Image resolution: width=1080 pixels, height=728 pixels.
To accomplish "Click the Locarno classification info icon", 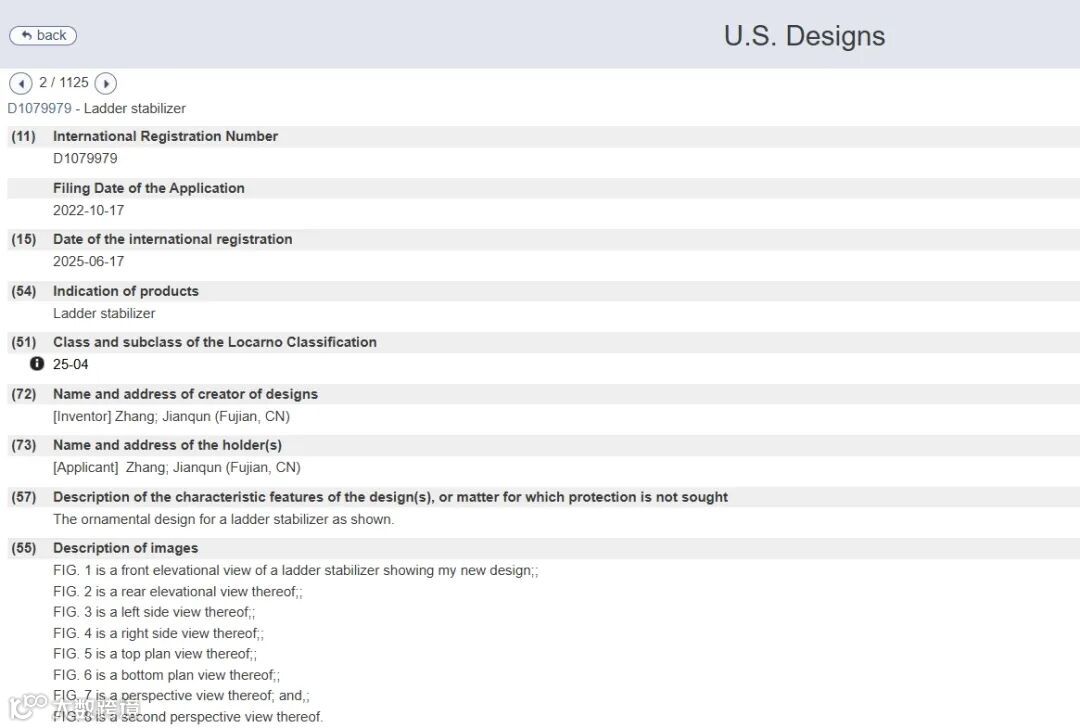I will pos(37,364).
